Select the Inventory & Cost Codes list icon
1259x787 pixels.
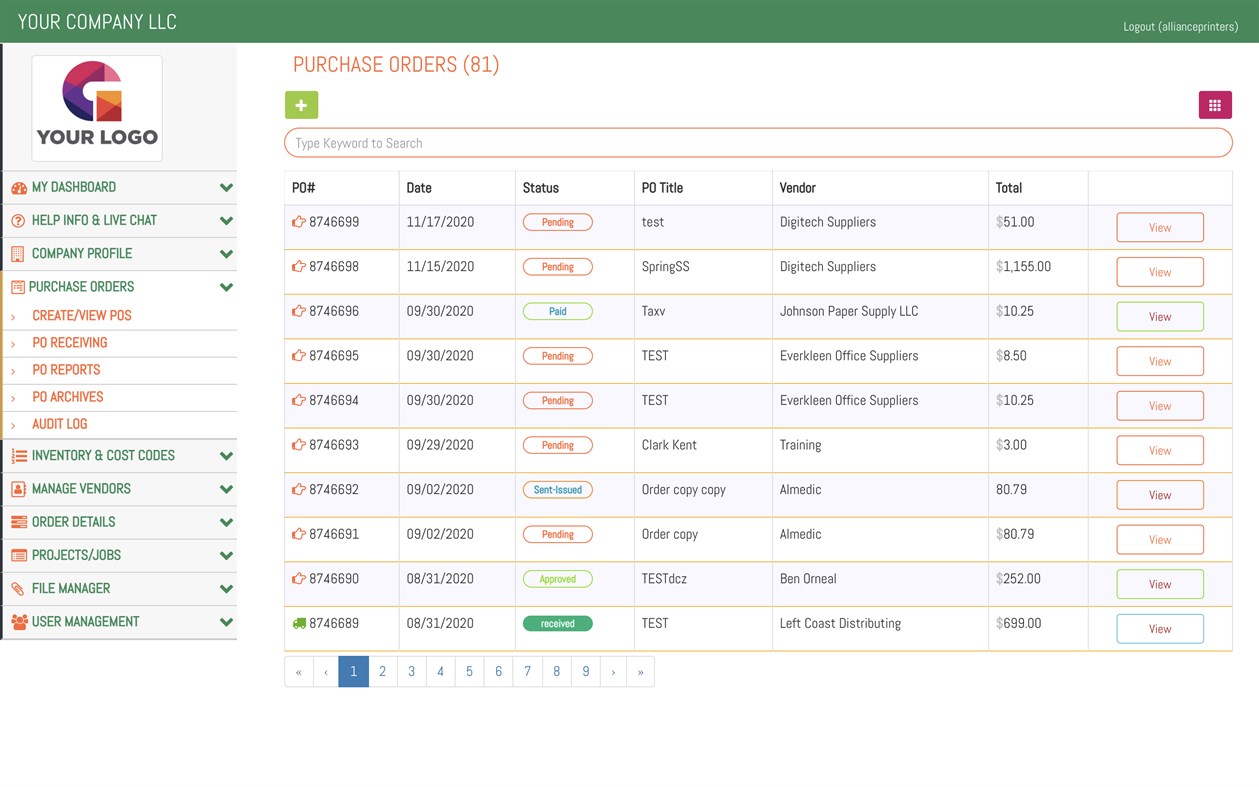pyautogui.click(x=18, y=455)
